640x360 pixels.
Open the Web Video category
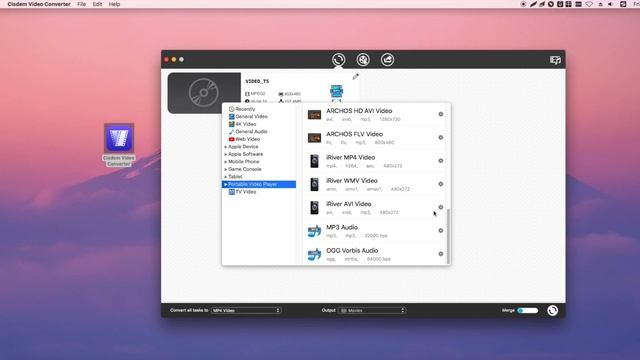244,139
